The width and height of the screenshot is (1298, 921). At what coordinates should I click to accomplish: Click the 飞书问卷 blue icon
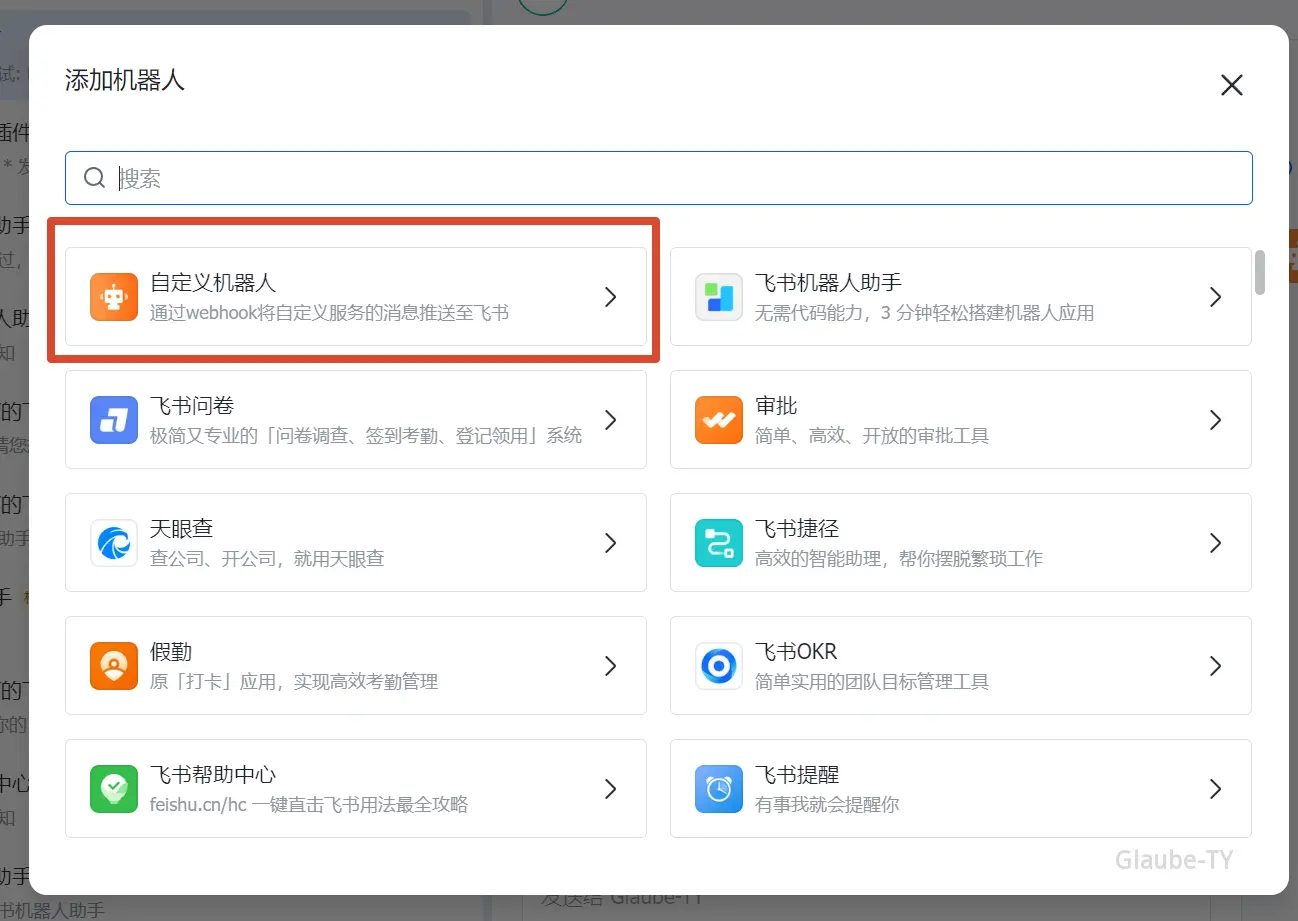[113, 420]
